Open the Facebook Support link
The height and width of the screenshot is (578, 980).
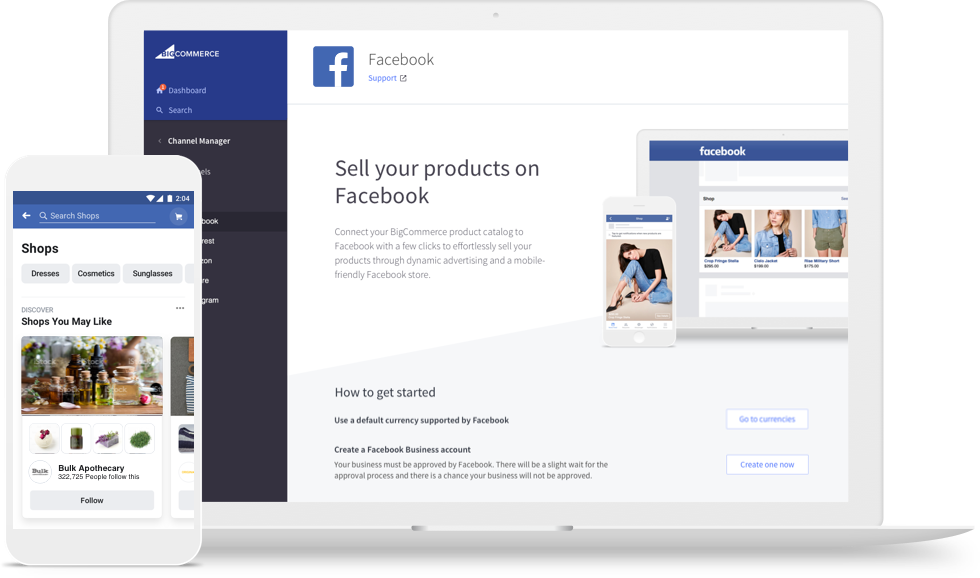(382, 78)
